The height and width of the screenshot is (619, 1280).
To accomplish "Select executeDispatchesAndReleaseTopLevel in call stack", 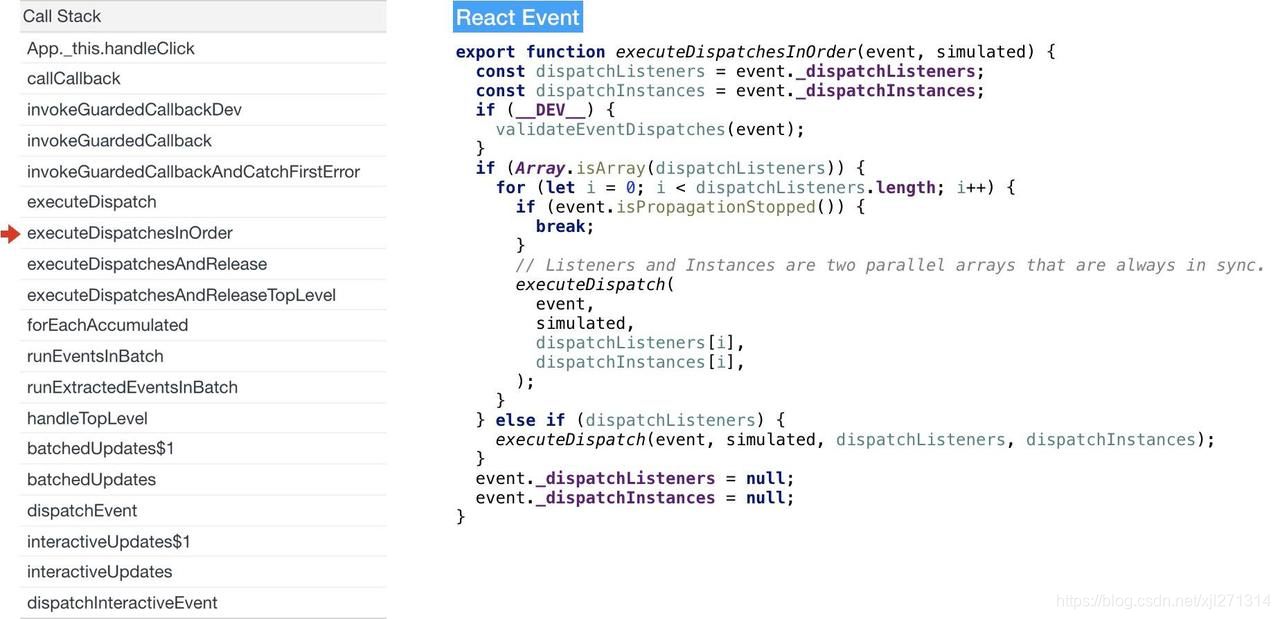I will pyautogui.click(x=203, y=295).
